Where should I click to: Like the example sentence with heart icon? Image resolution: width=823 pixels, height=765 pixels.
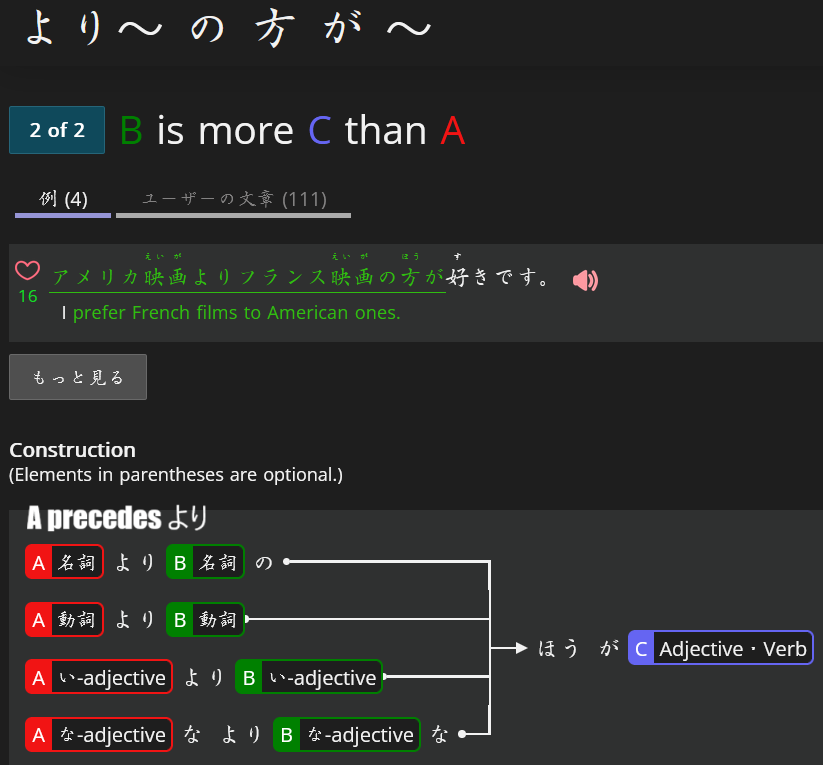pos(27,270)
